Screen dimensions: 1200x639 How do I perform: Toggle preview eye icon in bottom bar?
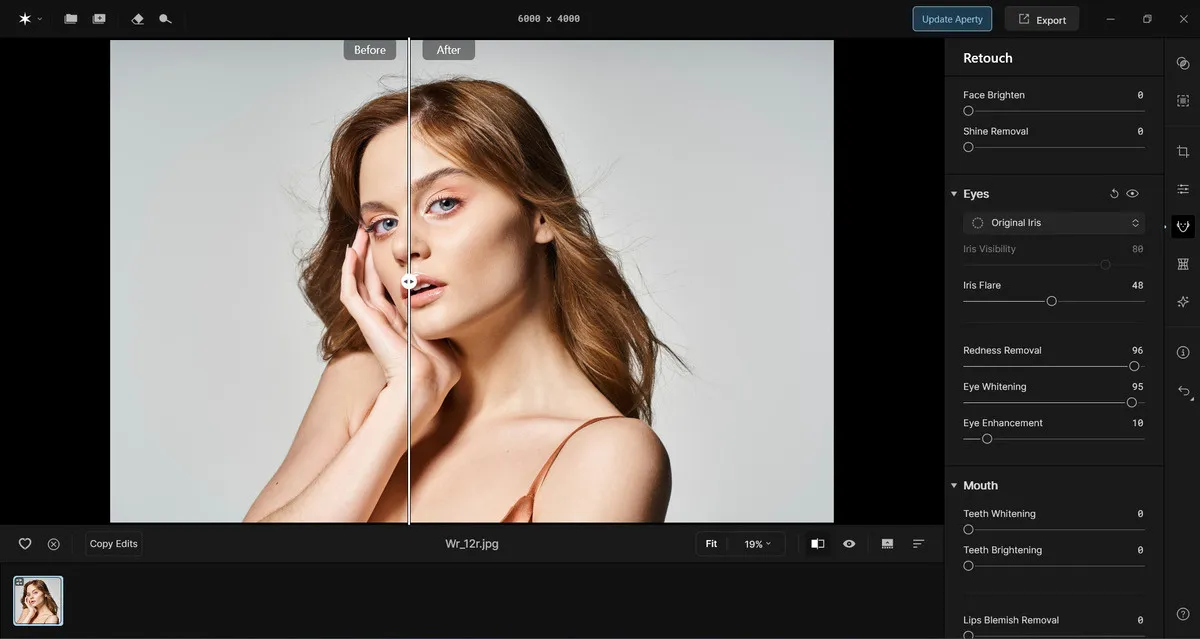tap(849, 544)
